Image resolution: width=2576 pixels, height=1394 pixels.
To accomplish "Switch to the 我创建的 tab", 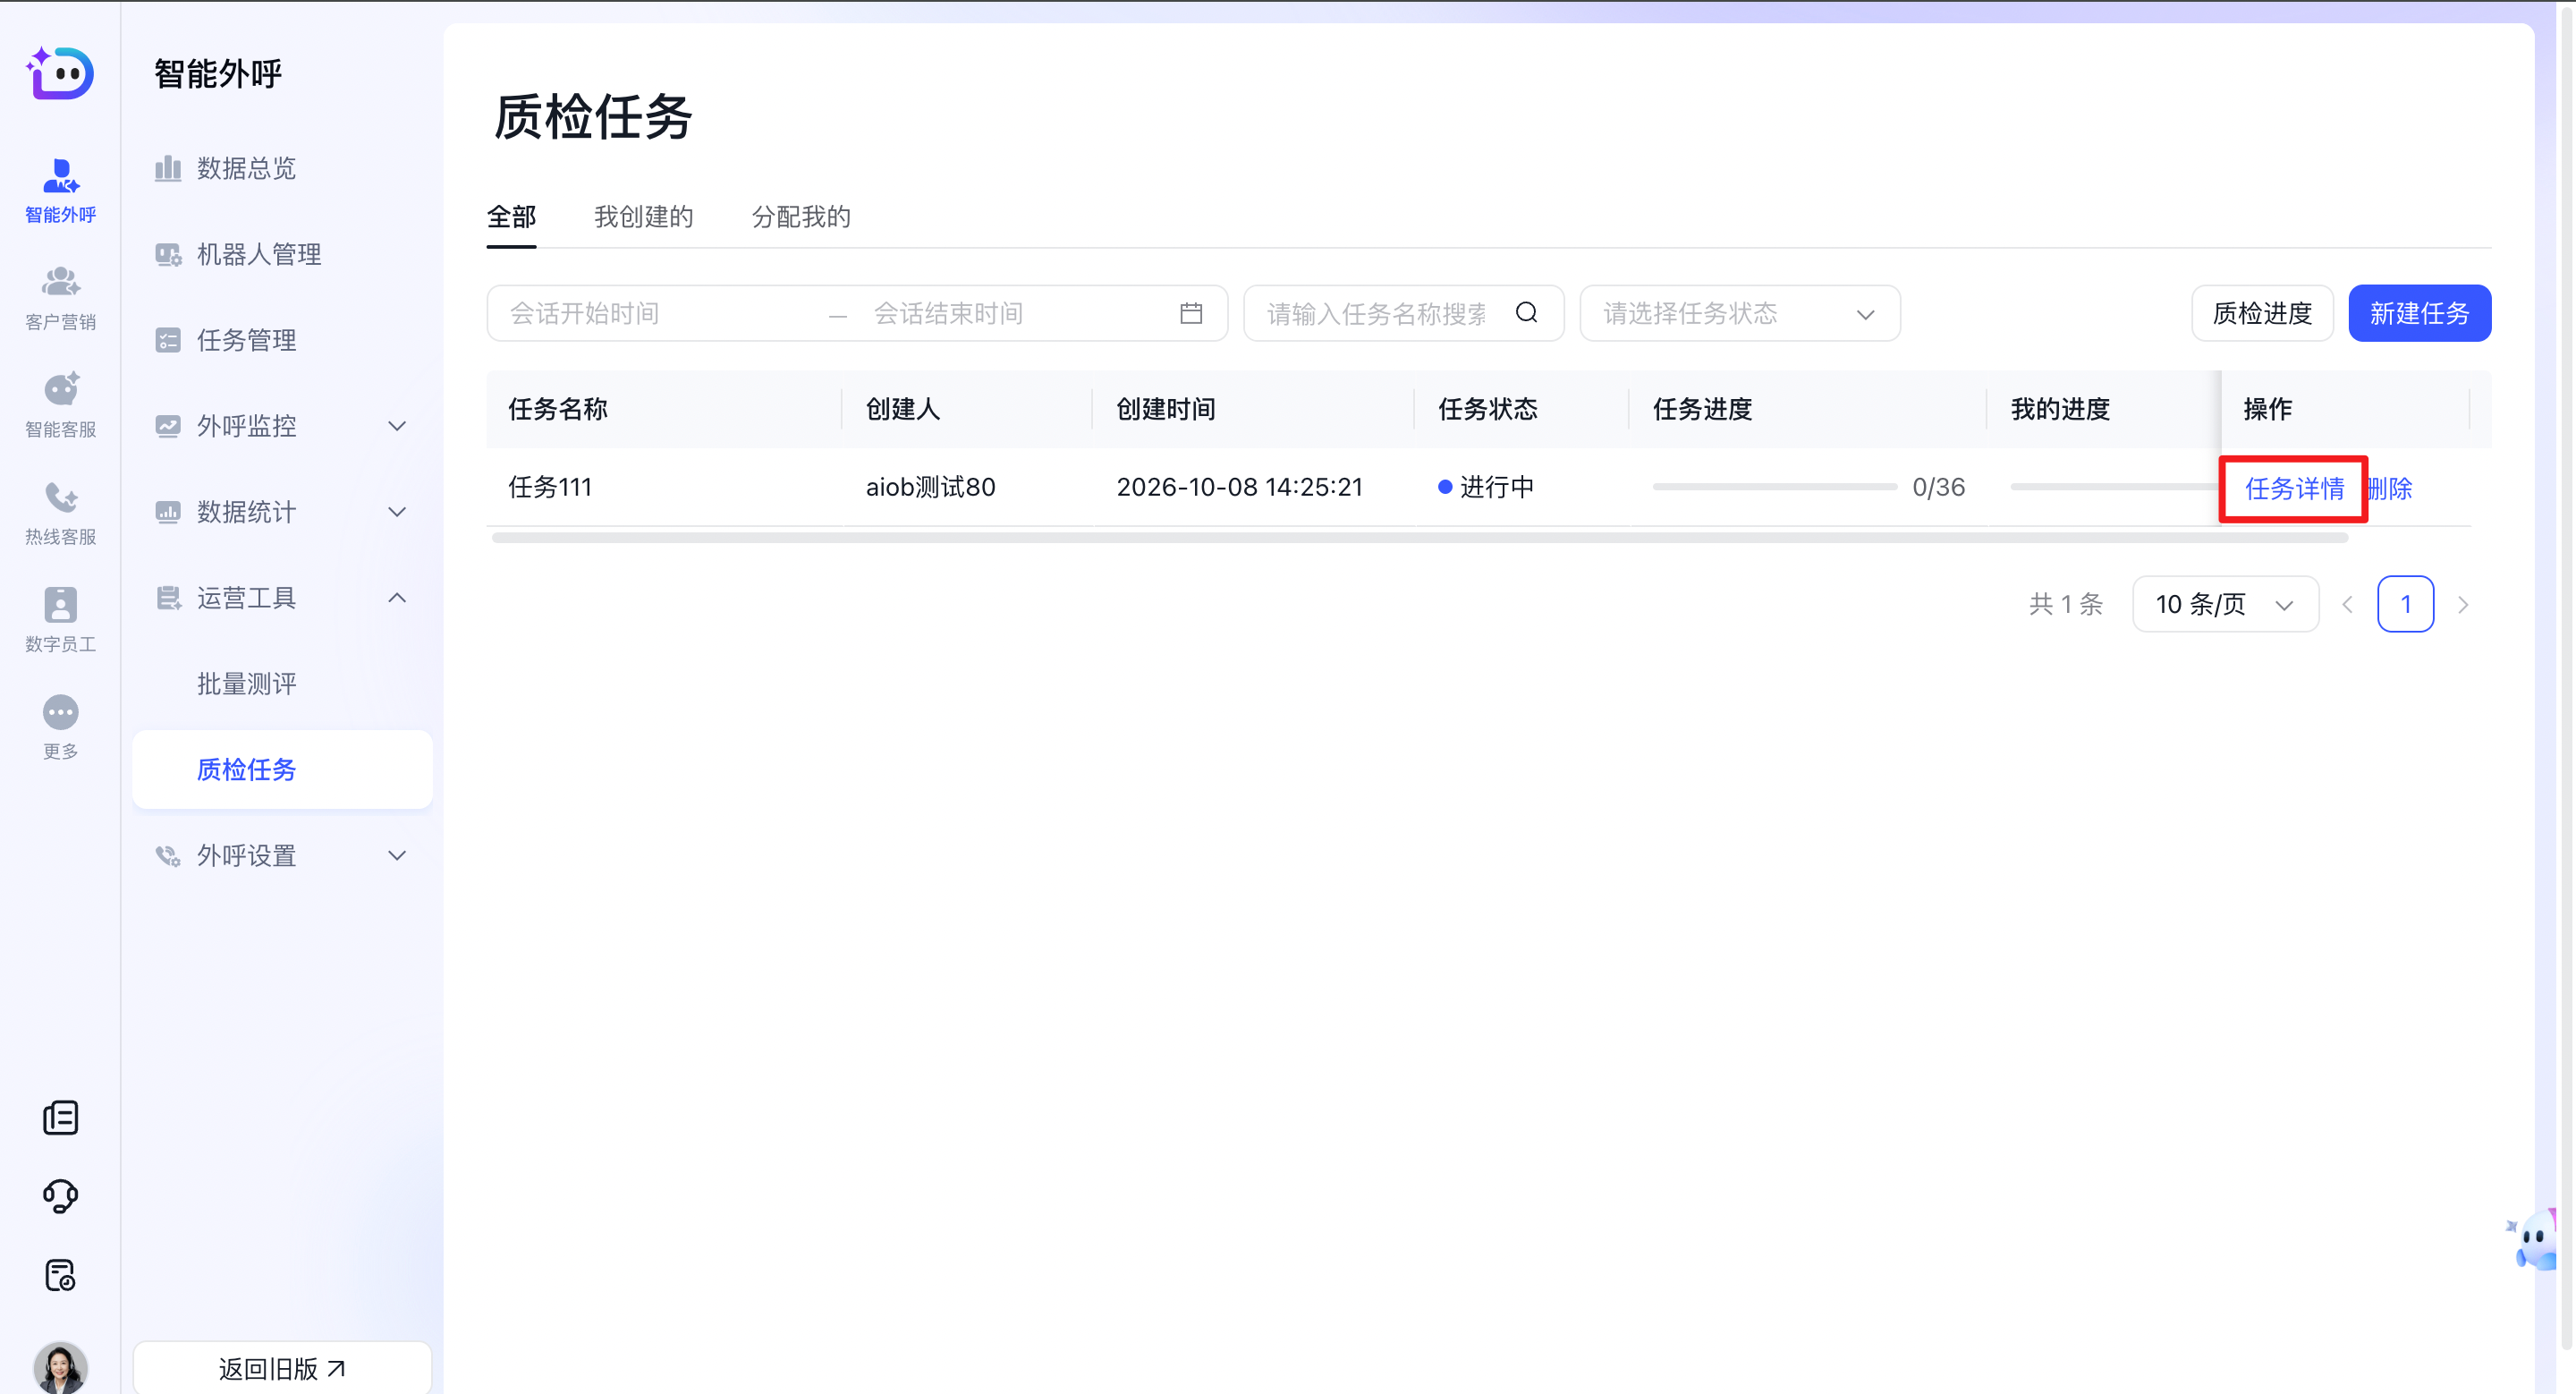I will click(643, 217).
